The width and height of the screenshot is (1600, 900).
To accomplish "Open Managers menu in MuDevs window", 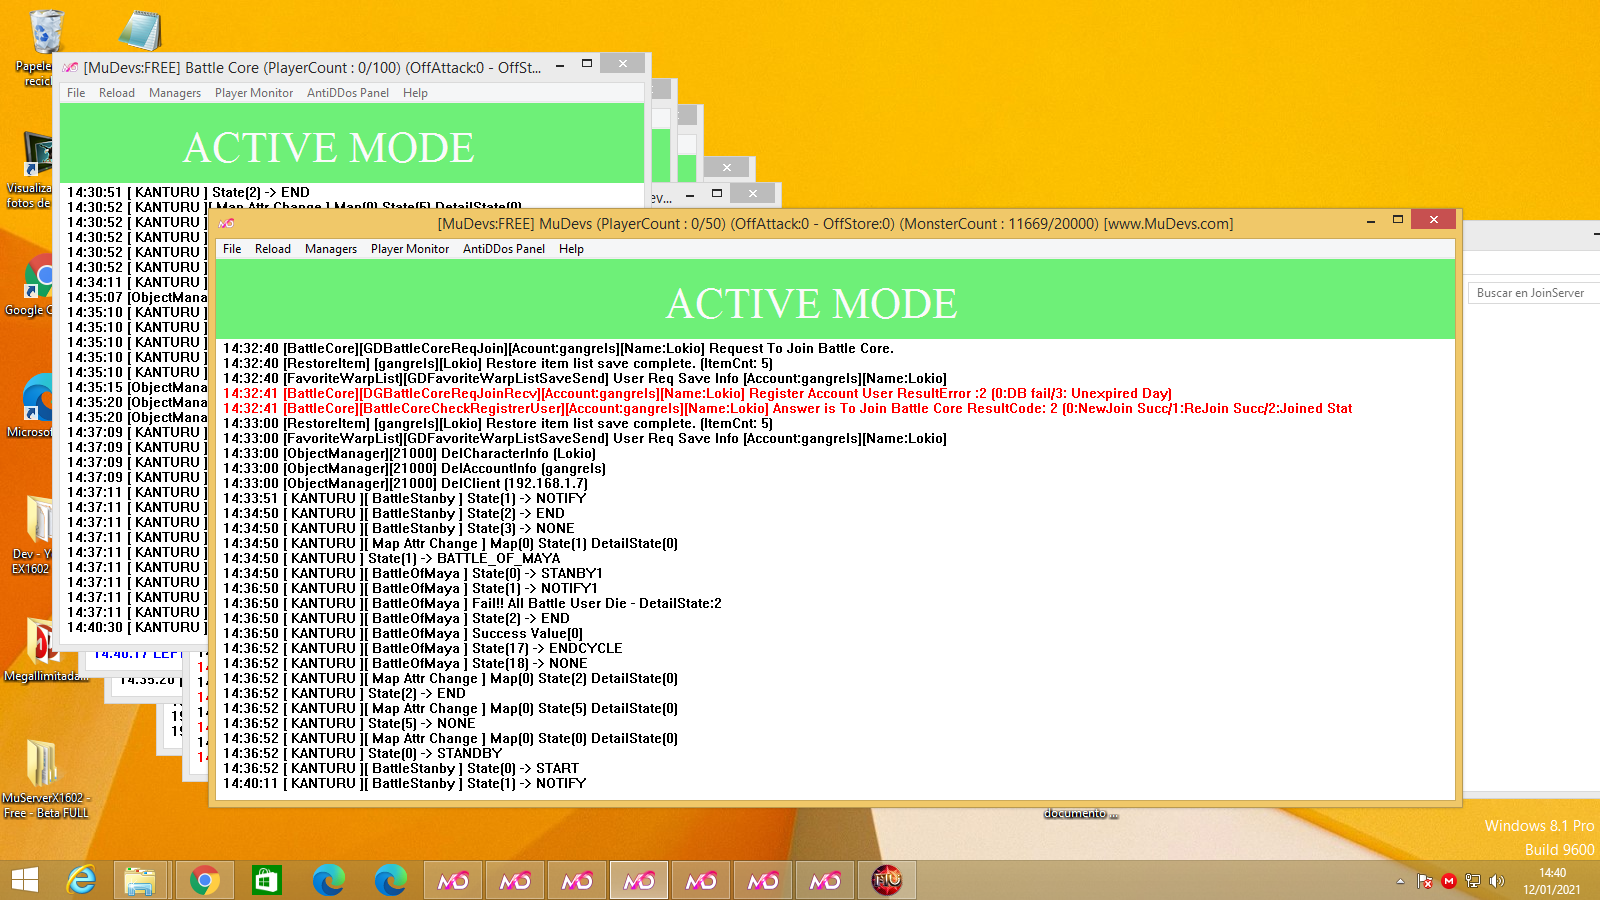I will pyautogui.click(x=331, y=249).
